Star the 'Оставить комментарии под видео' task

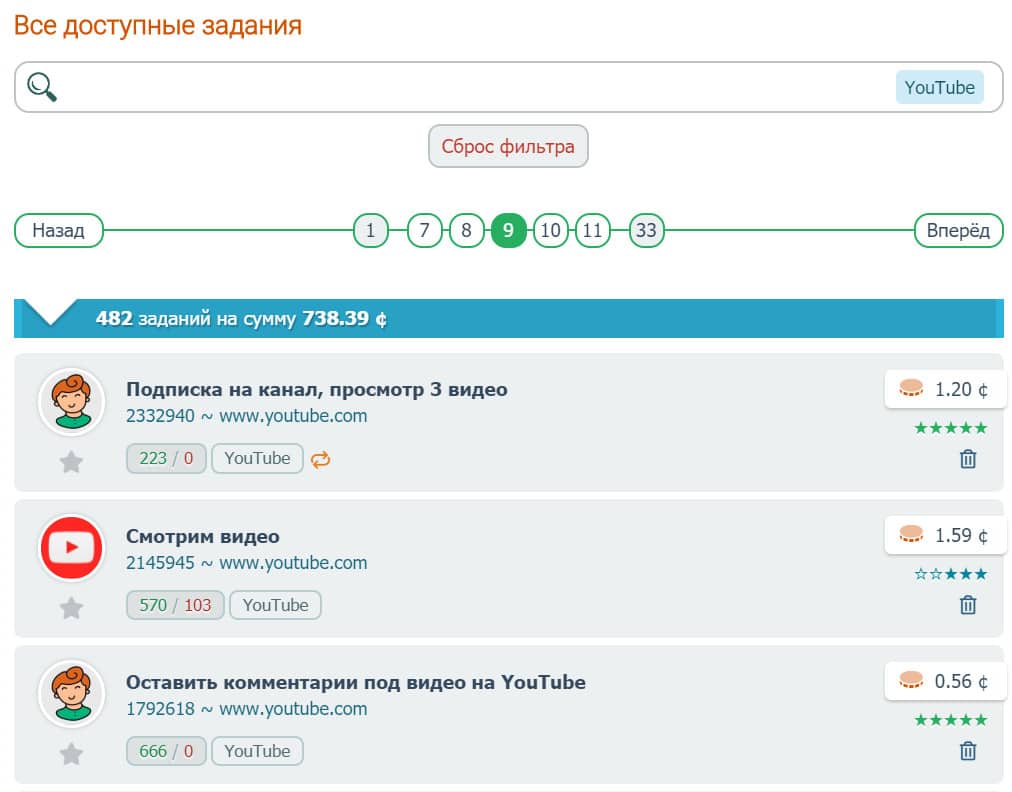click(x=71, y=754)
